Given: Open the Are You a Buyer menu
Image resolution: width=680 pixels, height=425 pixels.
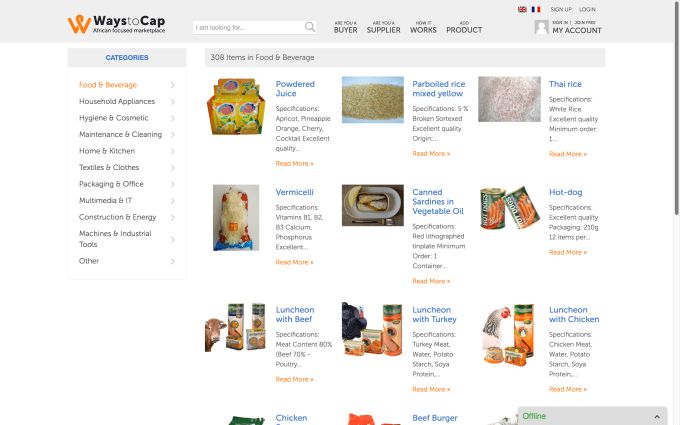Looking at the screenshot, I should pos(346,27).
